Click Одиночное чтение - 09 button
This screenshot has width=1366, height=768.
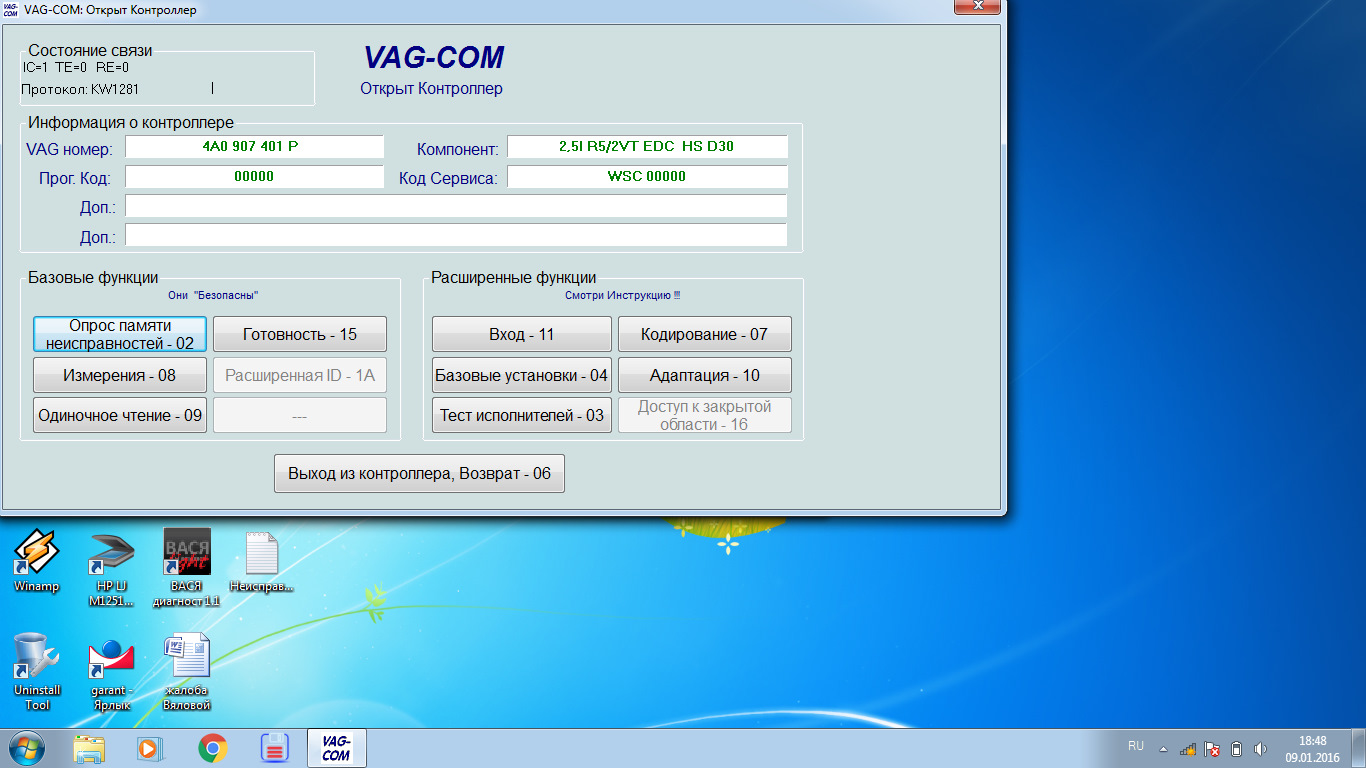[x=120, y=415]
